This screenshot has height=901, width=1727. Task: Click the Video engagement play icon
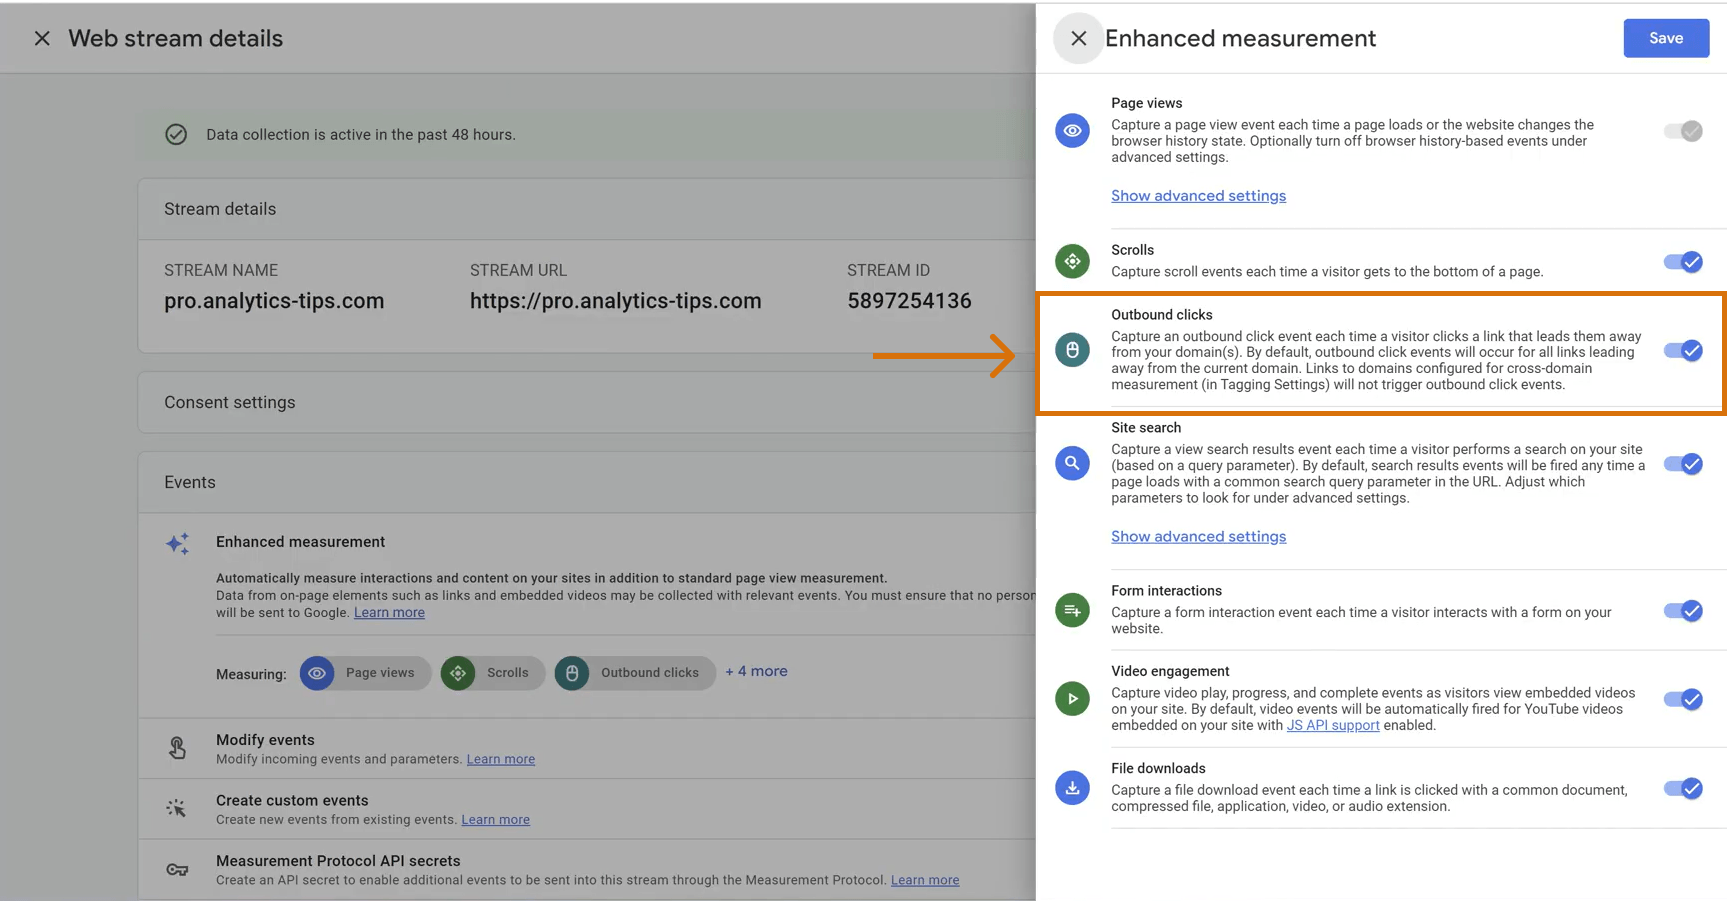click(1072, 698)
